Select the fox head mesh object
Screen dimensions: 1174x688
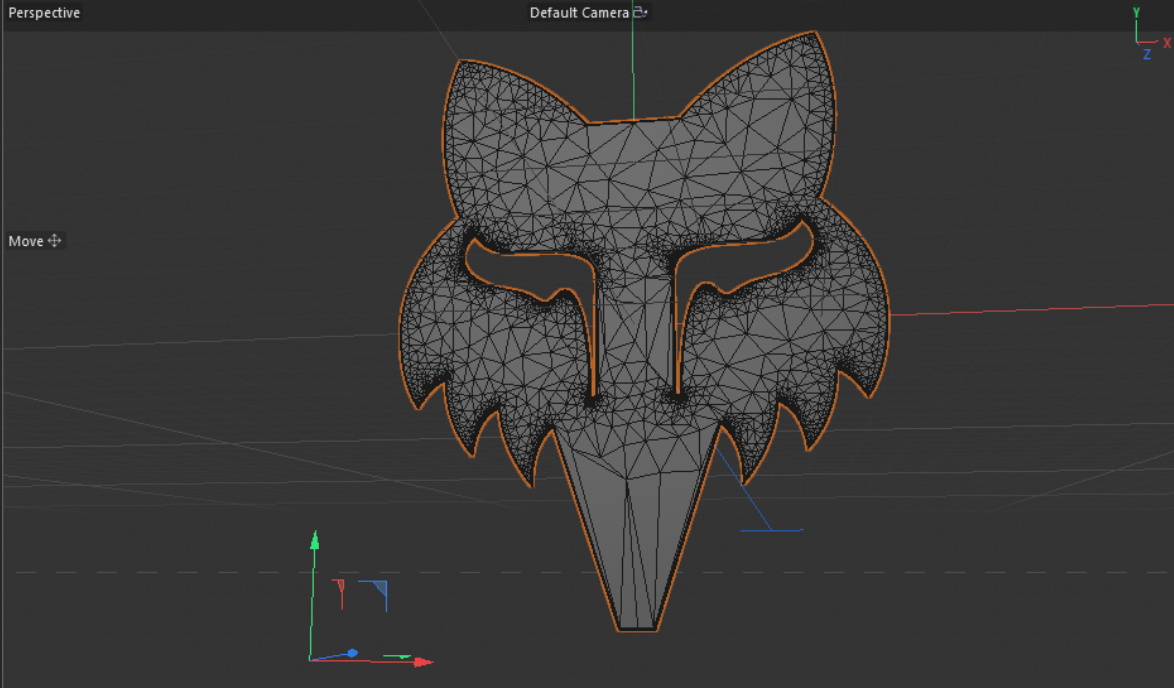(644, 329)
